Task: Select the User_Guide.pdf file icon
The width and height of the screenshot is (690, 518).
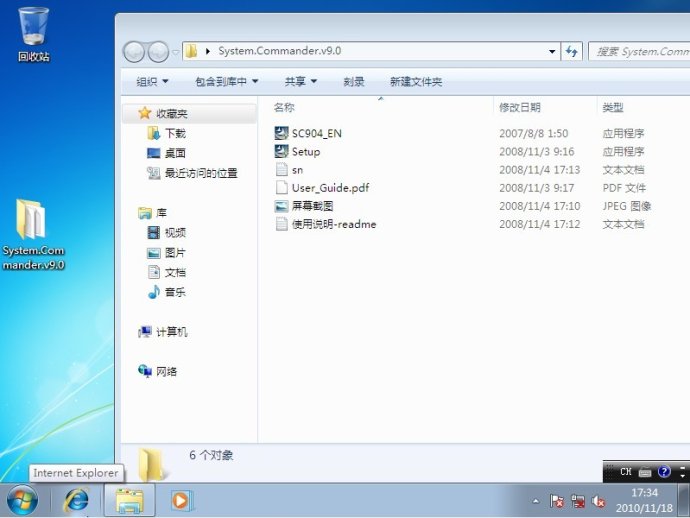Action: click(x=281, y=188)
